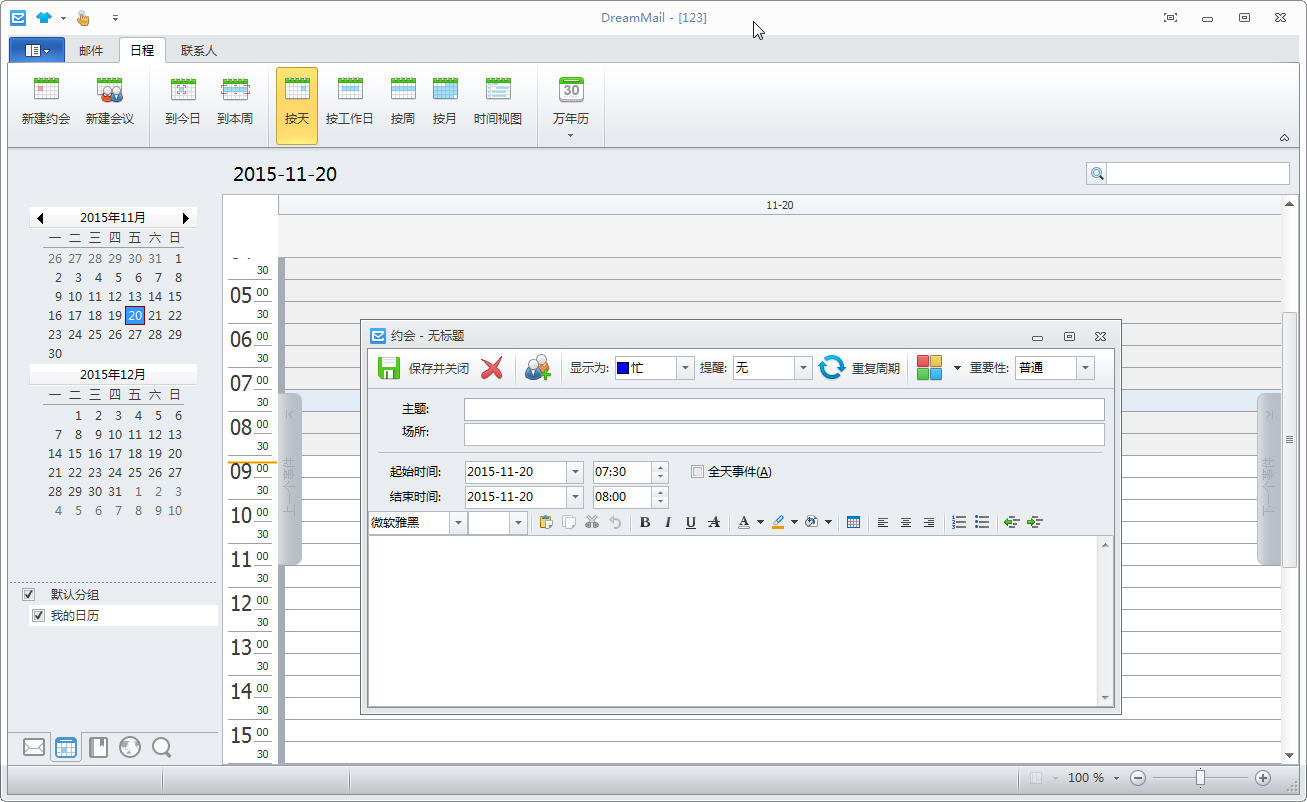Viewport: 1307px width, 802px height.
Task: Toggle underline formatting
Action: pos(691,522)
